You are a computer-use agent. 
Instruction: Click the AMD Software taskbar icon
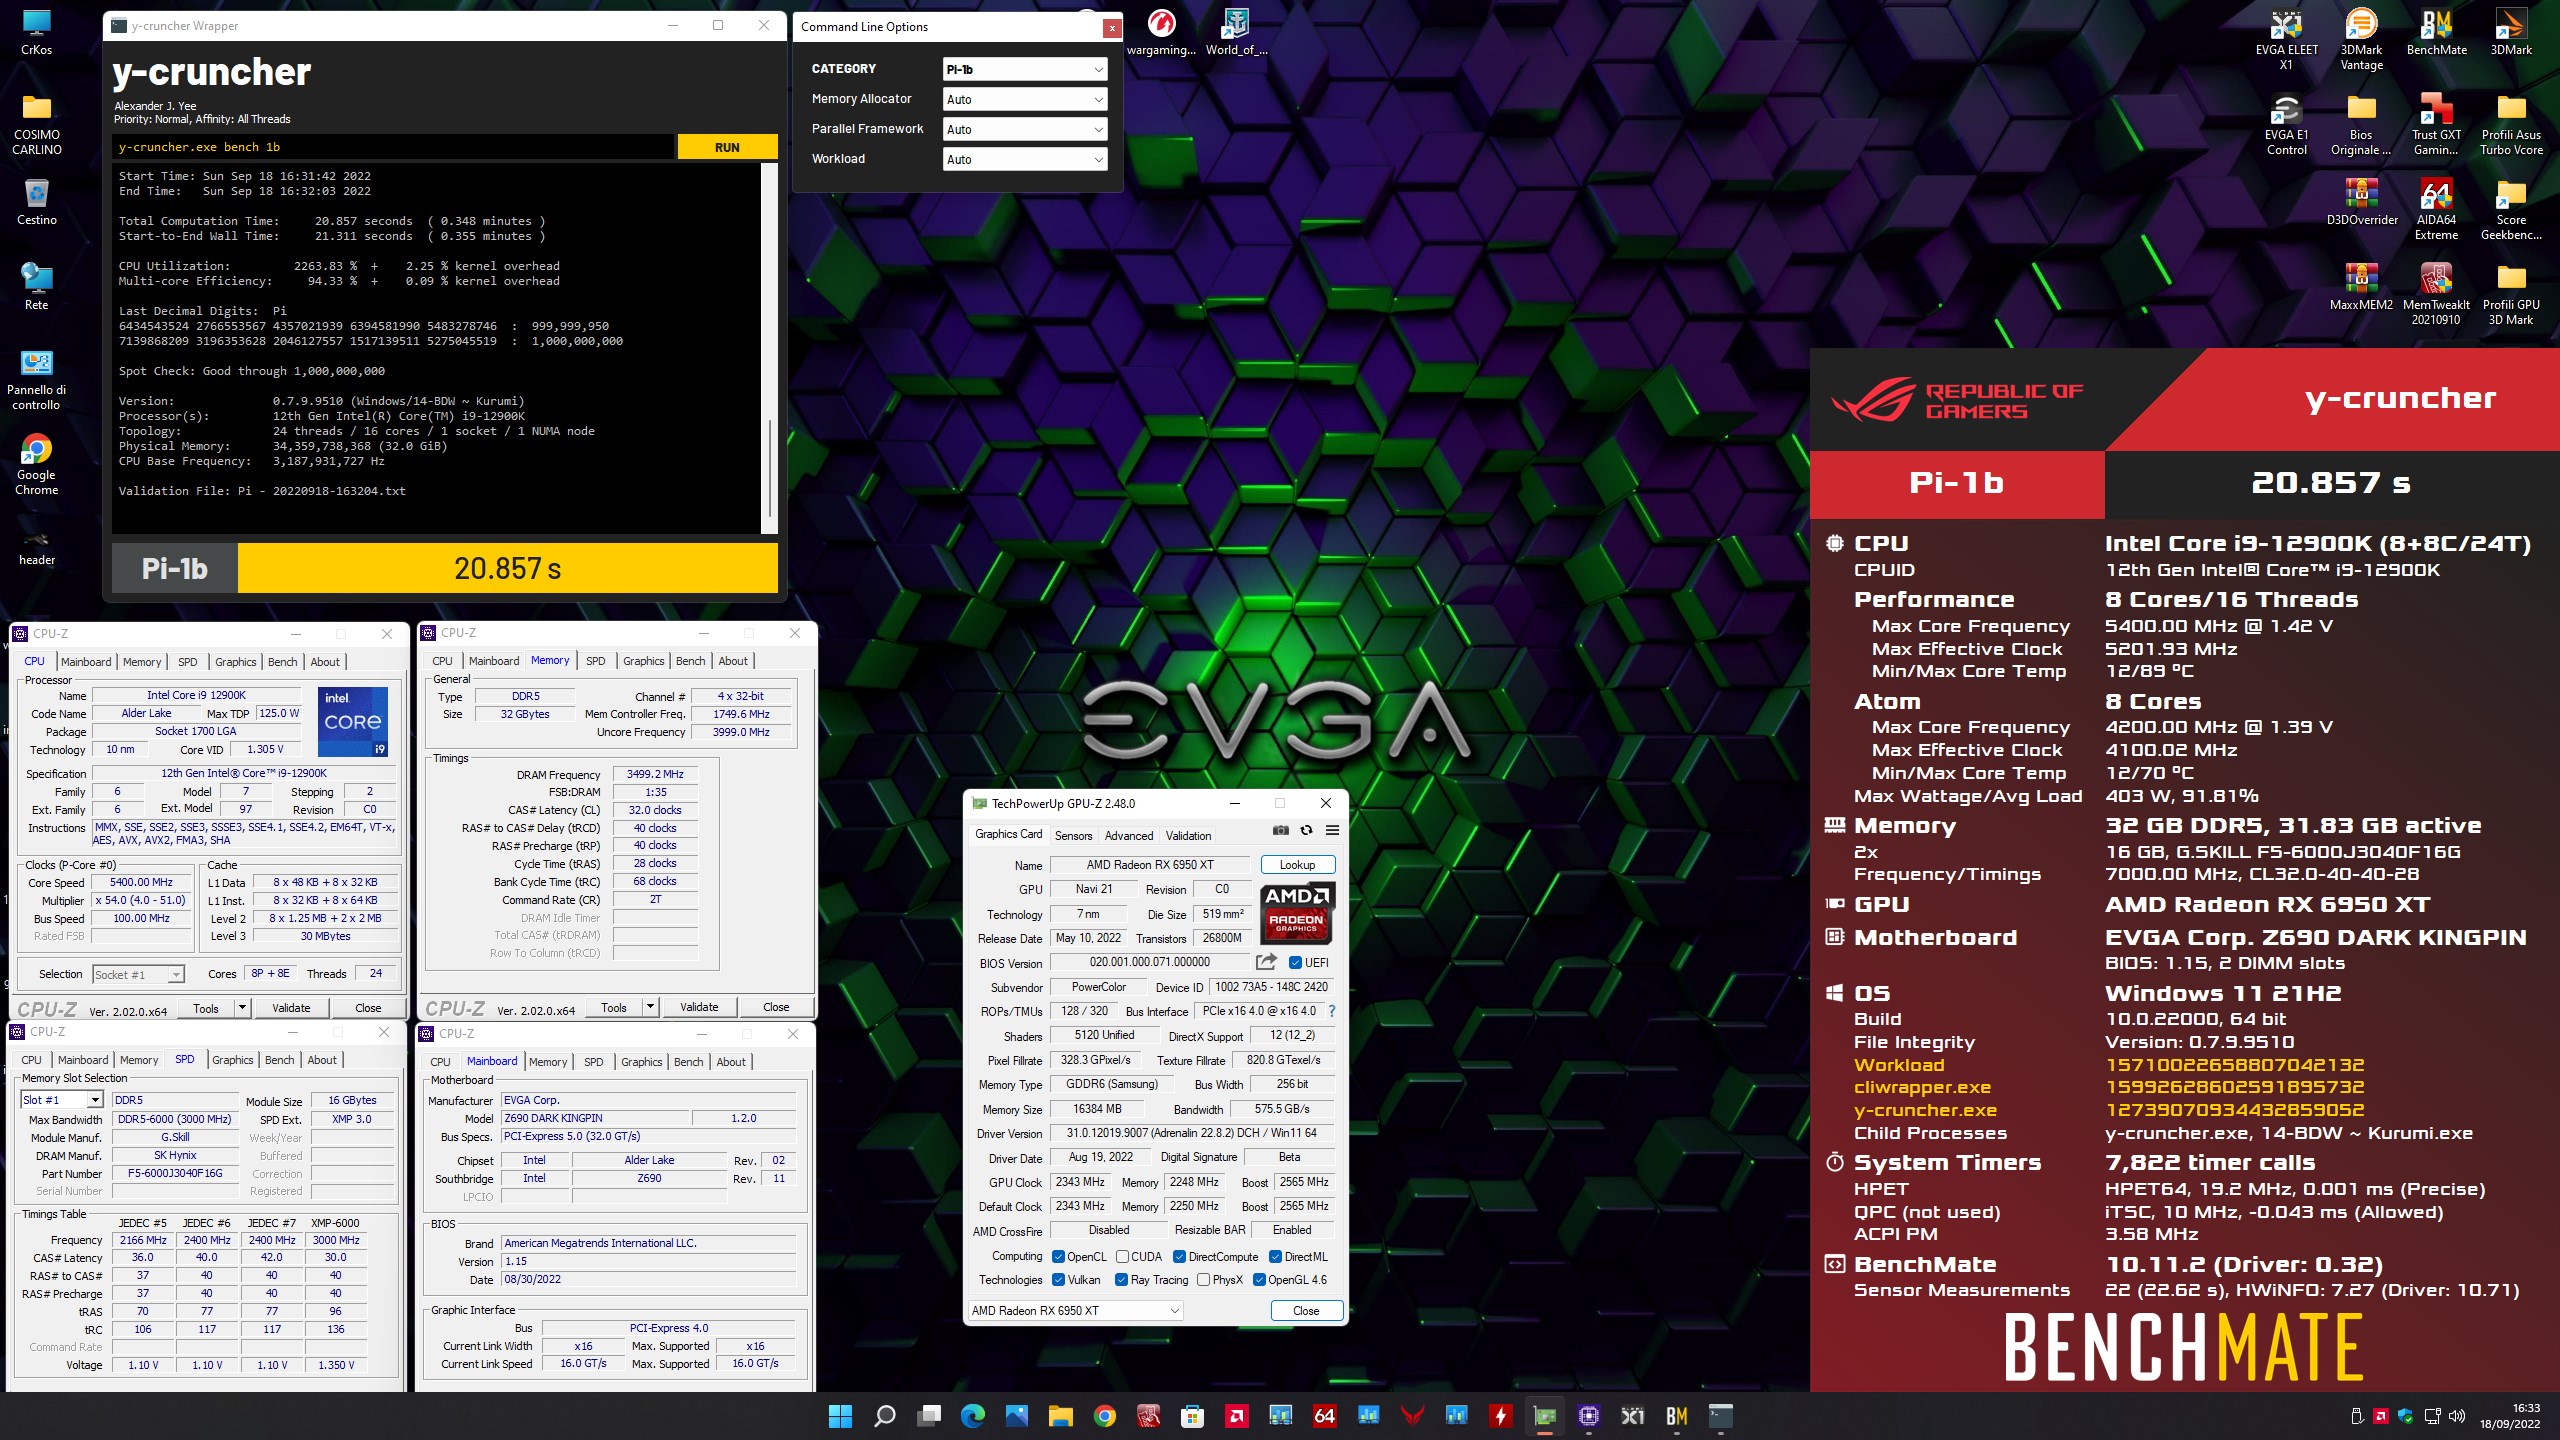pyautogui.click(x=1236, y=1416)
